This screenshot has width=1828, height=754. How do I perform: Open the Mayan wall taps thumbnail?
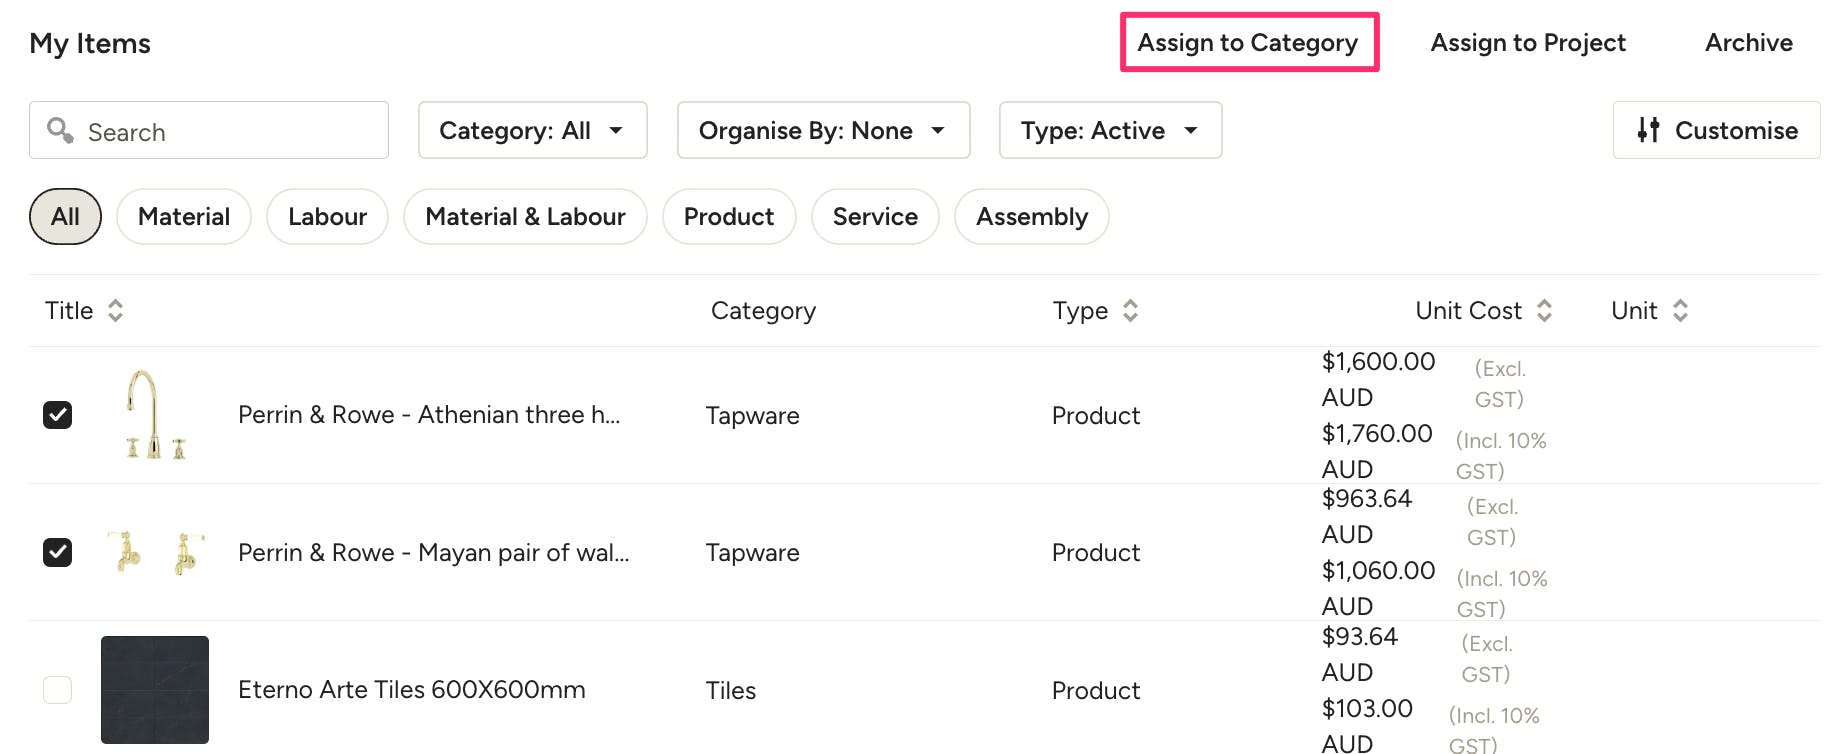point(155,552)
